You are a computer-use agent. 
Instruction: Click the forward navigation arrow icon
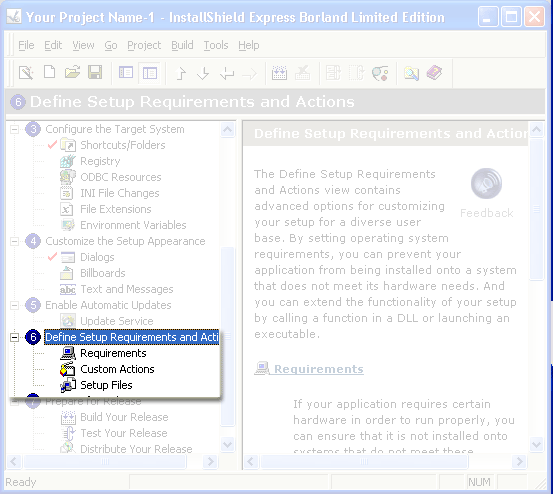[x=250, y=74]
